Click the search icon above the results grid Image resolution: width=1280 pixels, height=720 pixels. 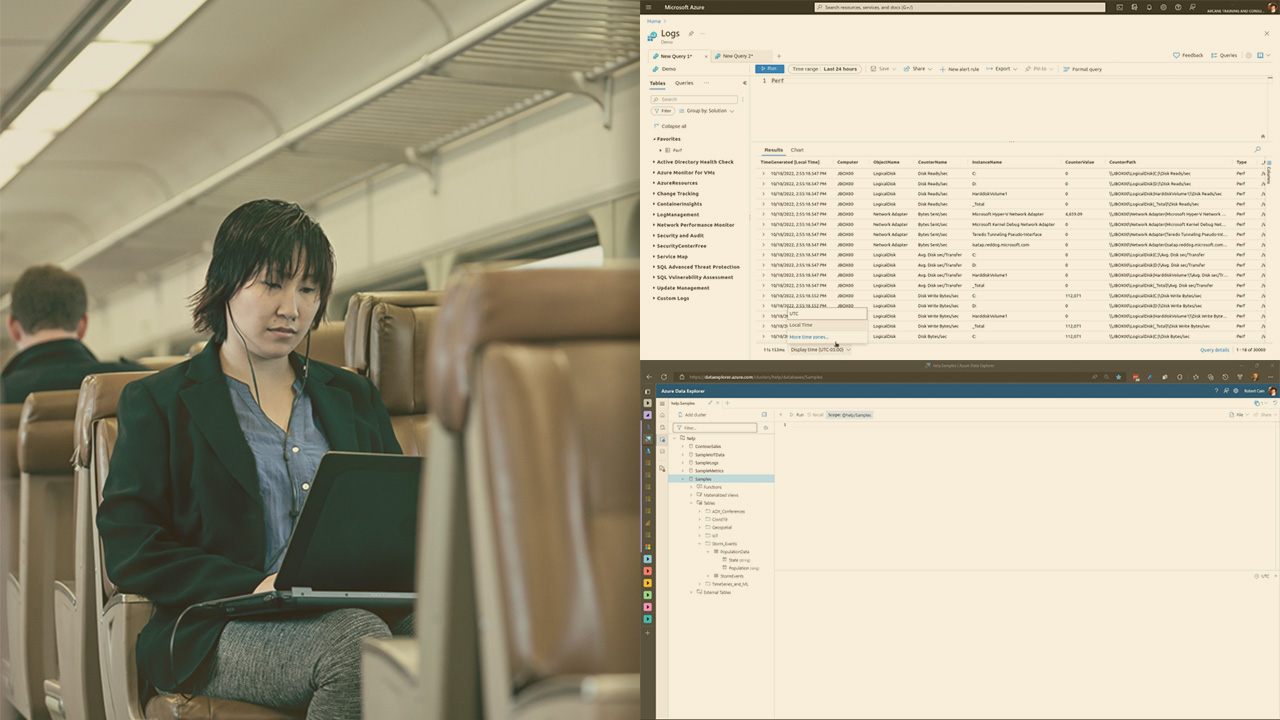[1257, 149]
